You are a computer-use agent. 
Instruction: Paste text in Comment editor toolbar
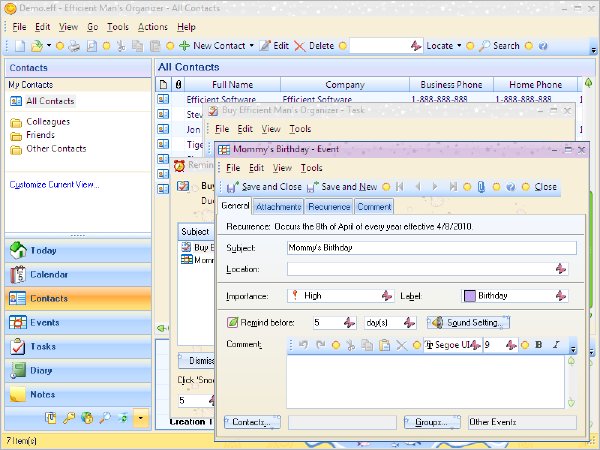point(385,345)
